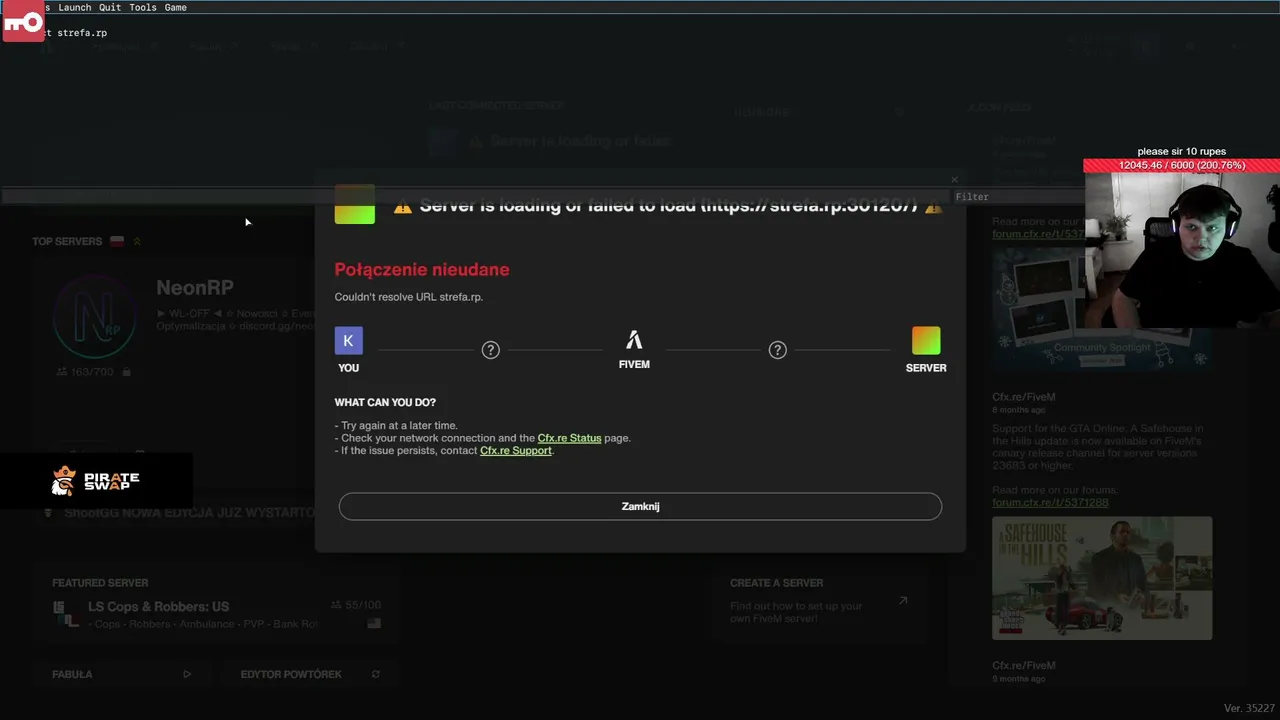Click the arrow icon on CREATE A SERVER

pos(903,601)
